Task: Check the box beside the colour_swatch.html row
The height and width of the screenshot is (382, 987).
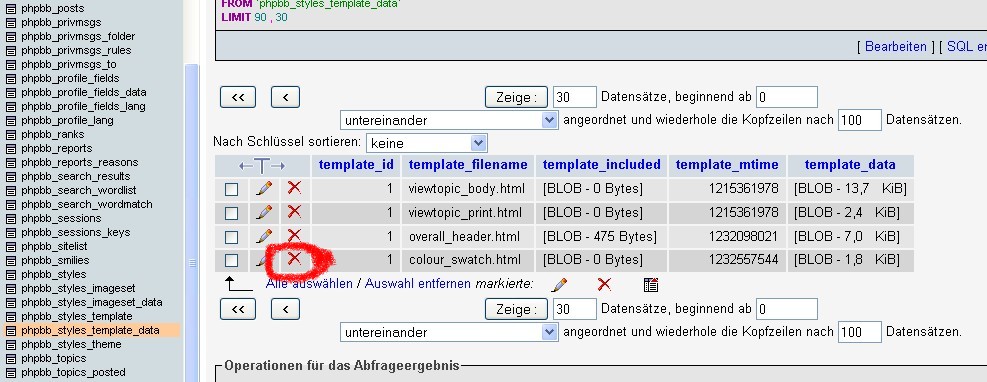Action: pos(232,260)
